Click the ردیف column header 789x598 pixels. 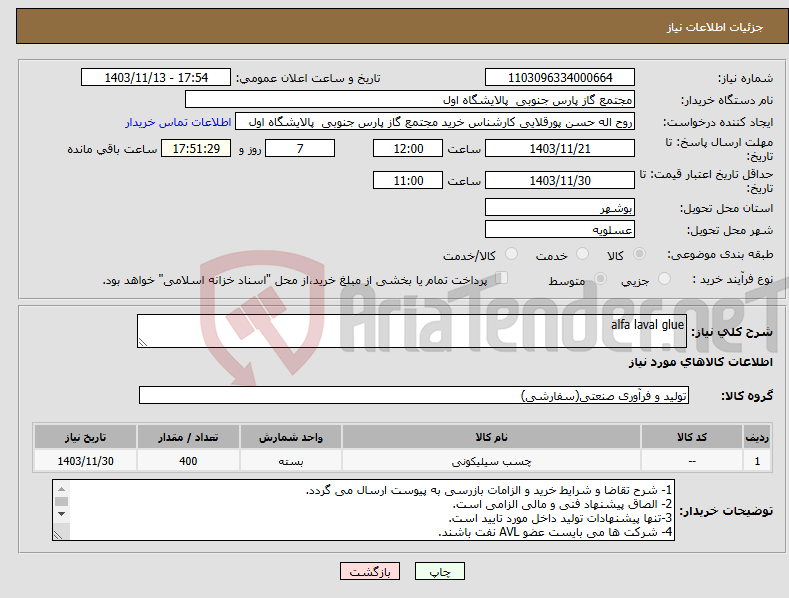tap(757, 437)
